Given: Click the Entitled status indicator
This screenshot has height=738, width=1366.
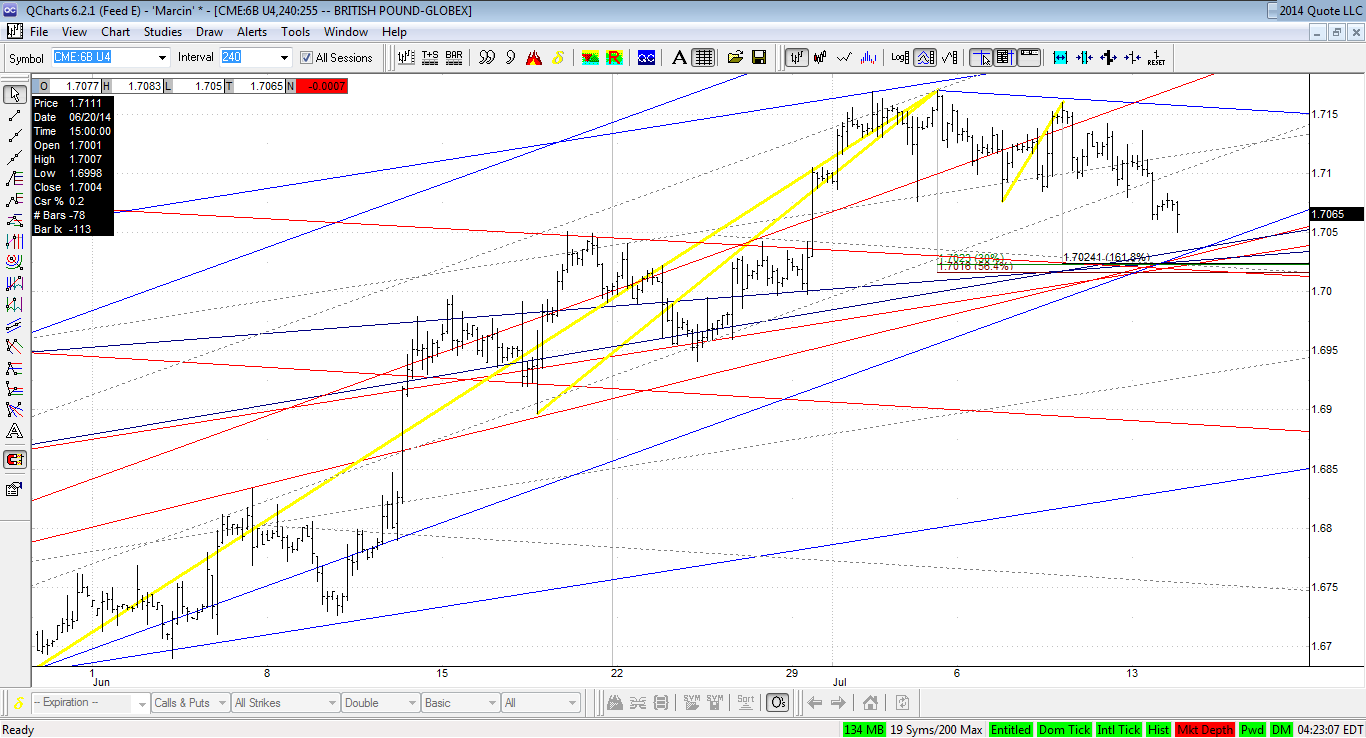Looking at the screenshot, I should point(1011,730).
